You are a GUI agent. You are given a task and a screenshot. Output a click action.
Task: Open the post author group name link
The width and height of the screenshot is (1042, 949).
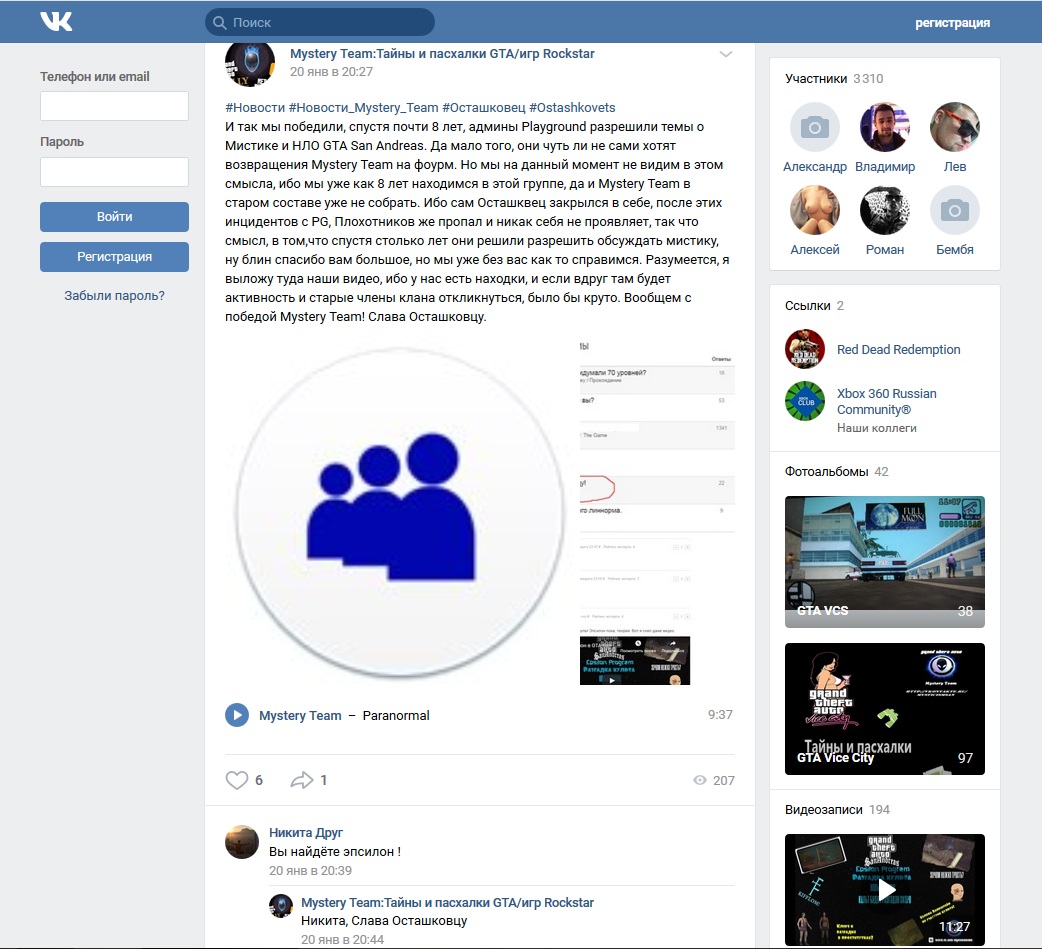[442, 54]
